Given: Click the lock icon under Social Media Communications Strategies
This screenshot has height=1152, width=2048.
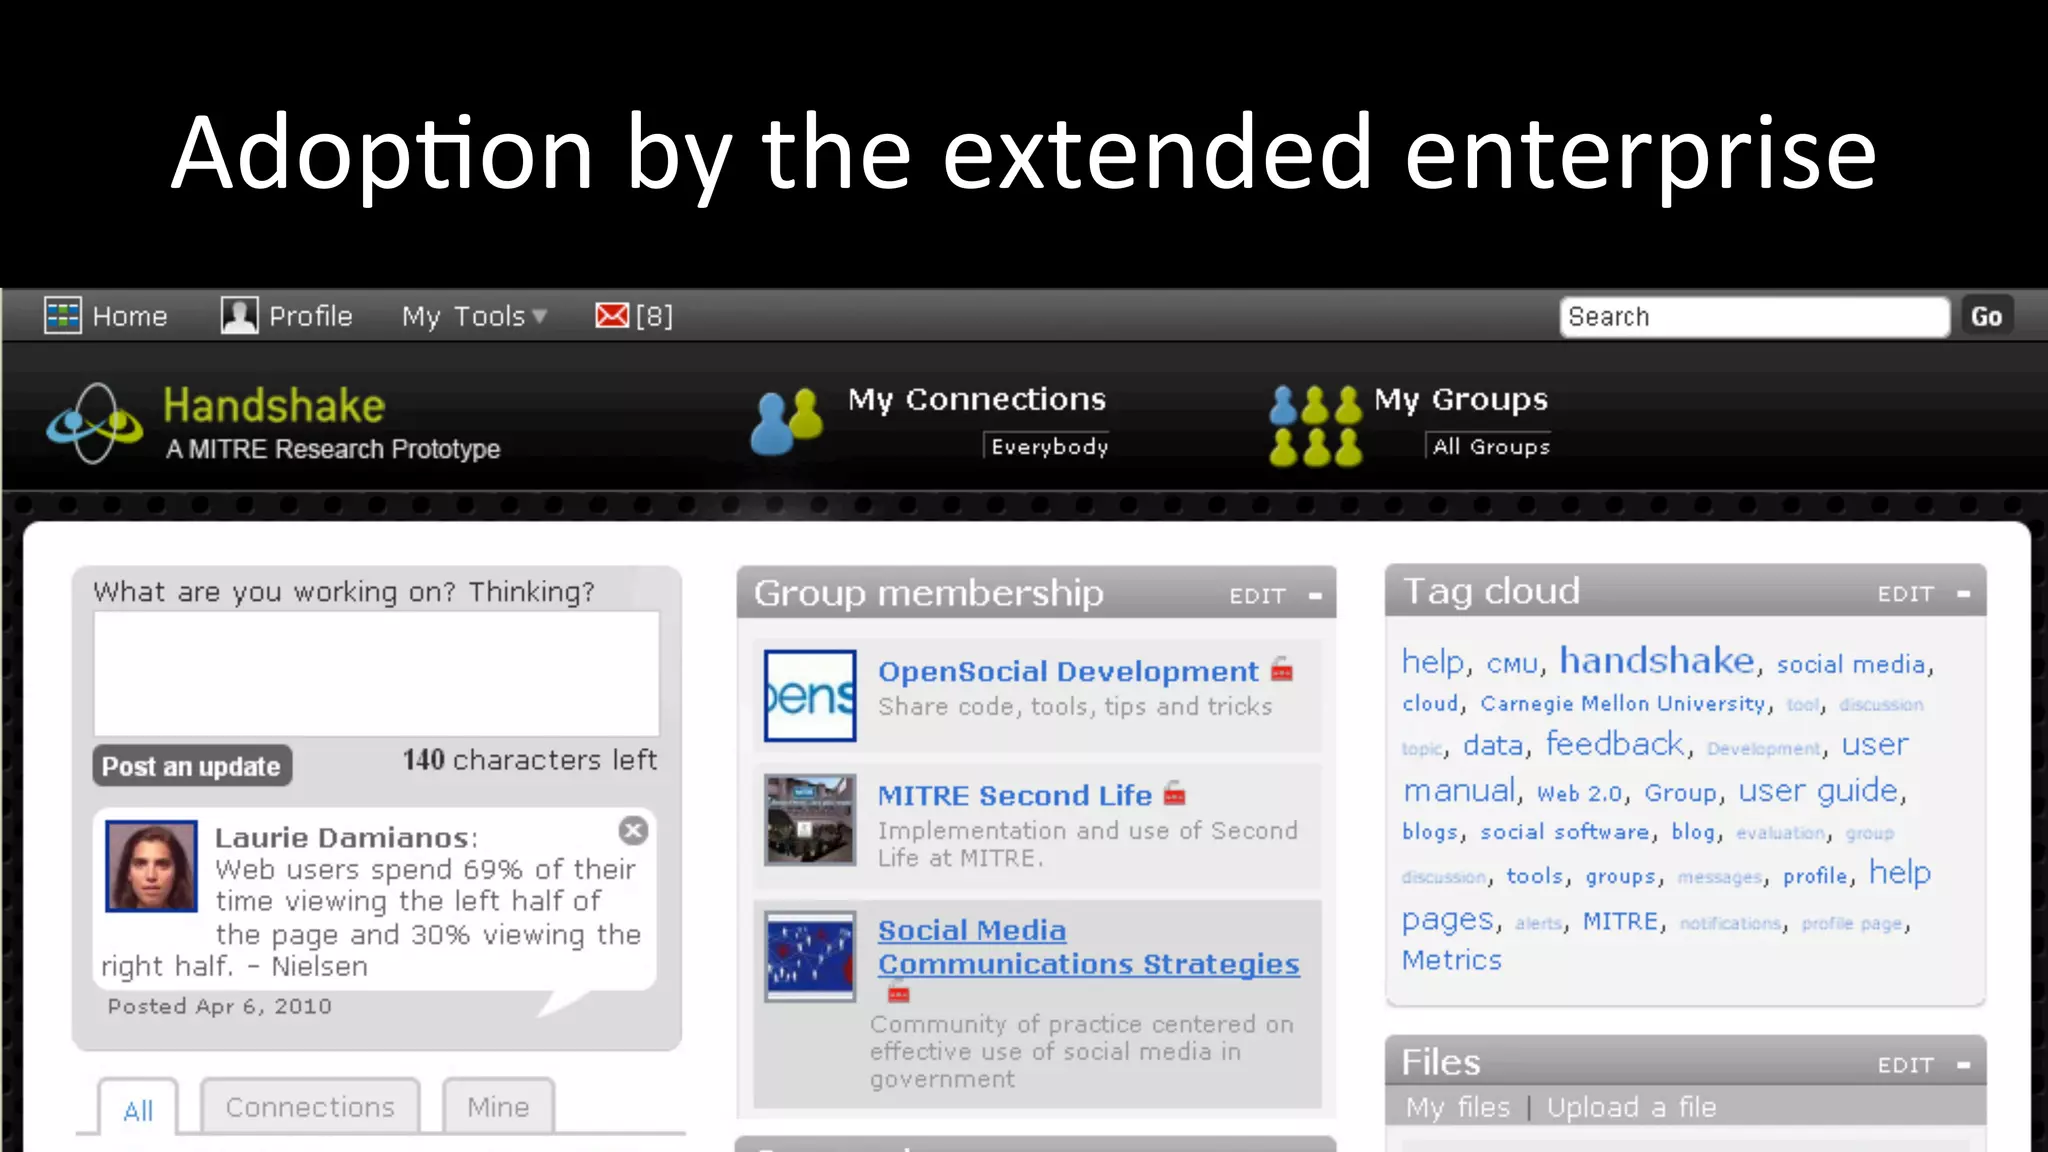Looking at the screenshot, I should click(x=899, y=993).
